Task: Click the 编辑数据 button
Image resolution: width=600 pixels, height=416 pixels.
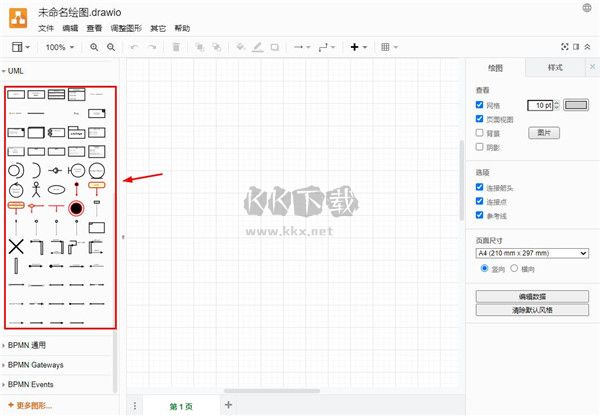Action: click(532, 297)
